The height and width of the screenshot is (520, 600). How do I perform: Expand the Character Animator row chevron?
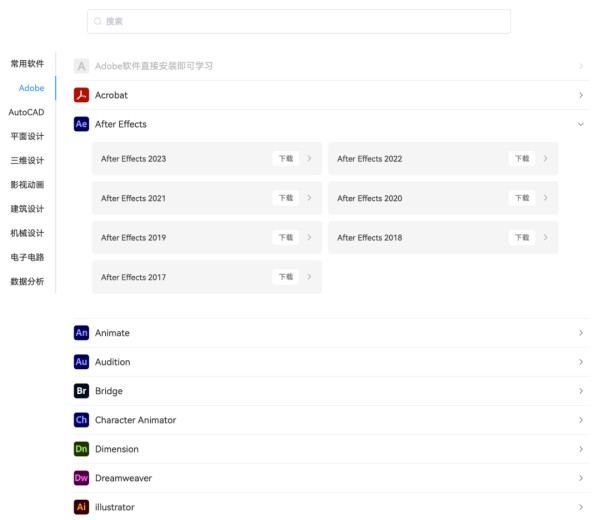point(581,420)
